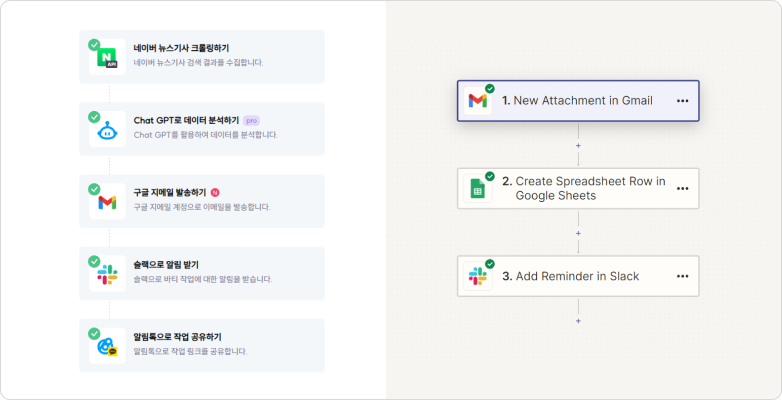Open three-dot menu for Add Reminder in Slack
Image resolution: width=782 pixels, height=400 pixels.
tap(682, 276)
